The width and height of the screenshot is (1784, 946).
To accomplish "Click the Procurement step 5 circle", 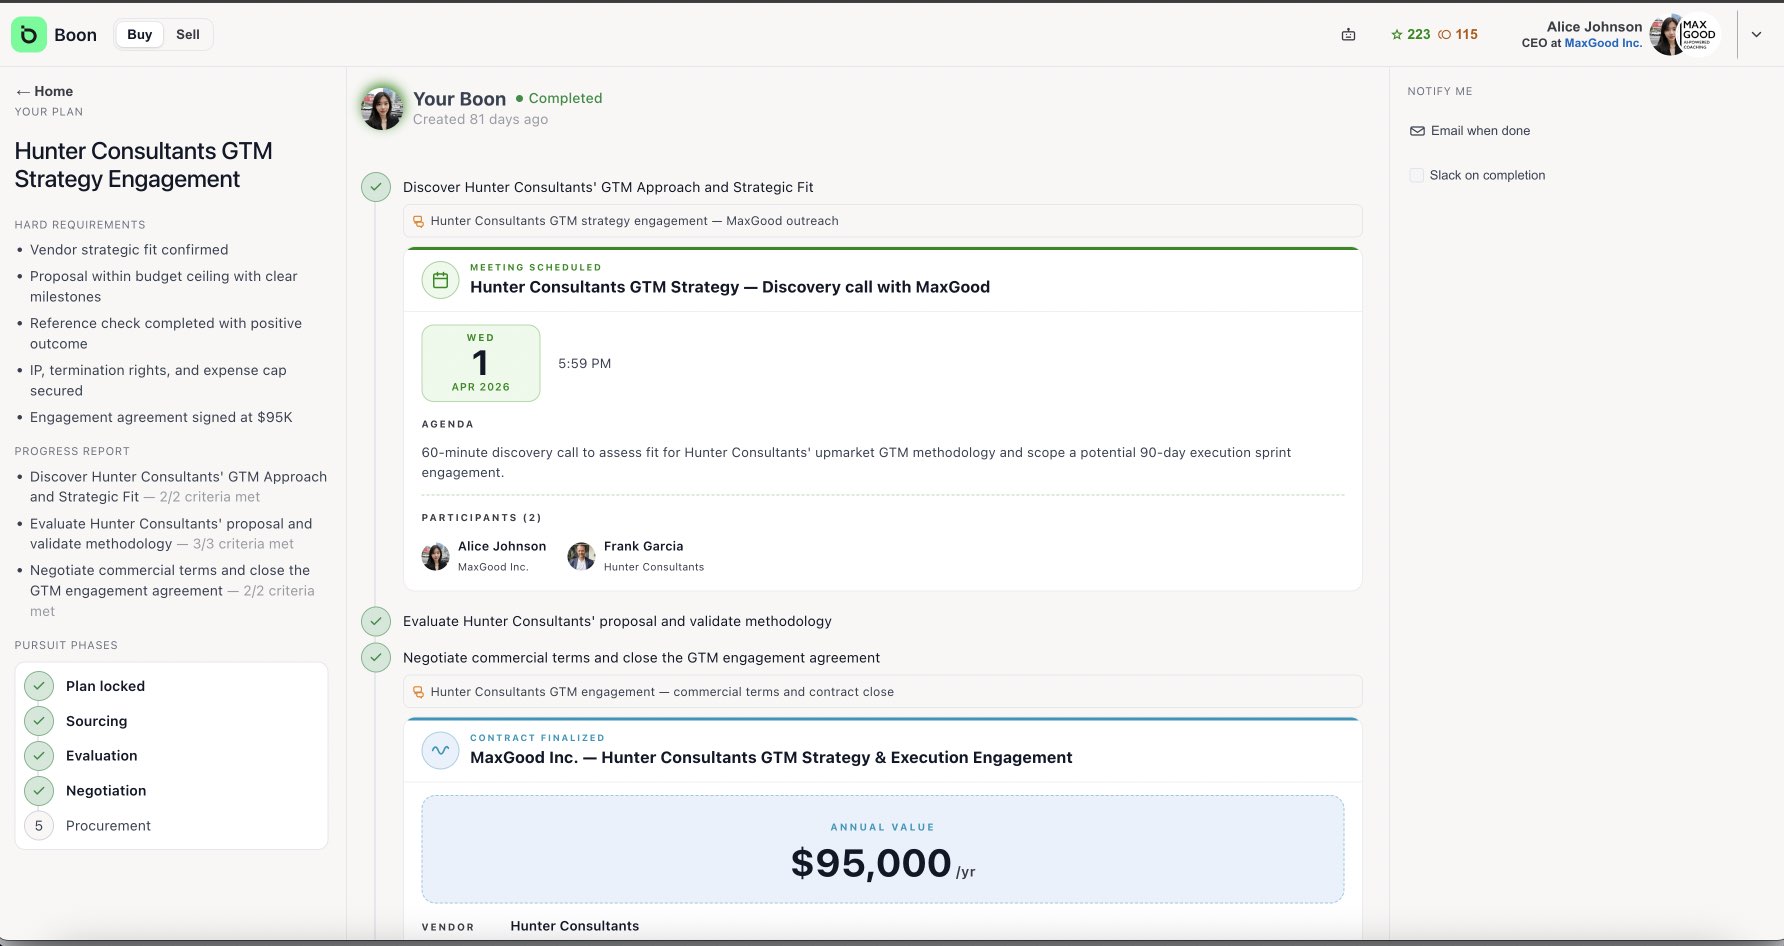I will coord(39,826).
